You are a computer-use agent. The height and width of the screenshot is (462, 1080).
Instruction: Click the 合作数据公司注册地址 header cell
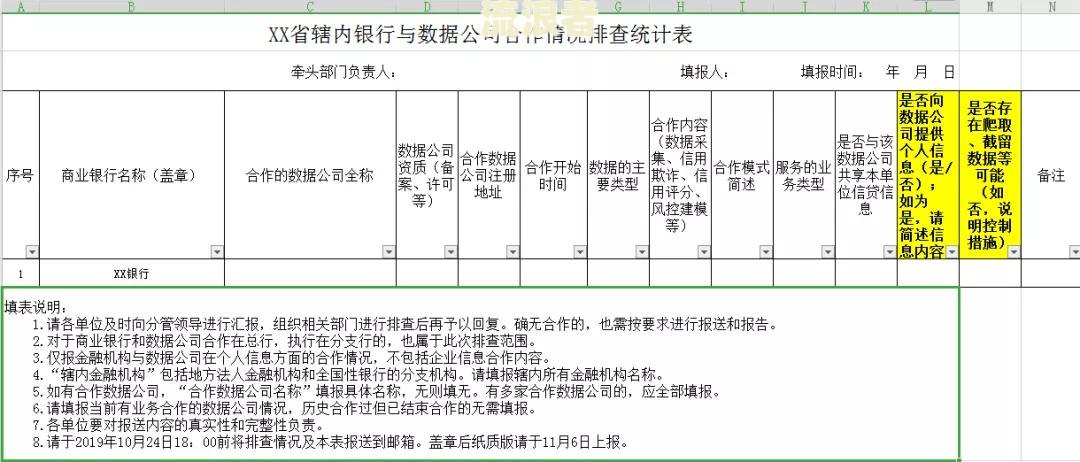[489, 175]
